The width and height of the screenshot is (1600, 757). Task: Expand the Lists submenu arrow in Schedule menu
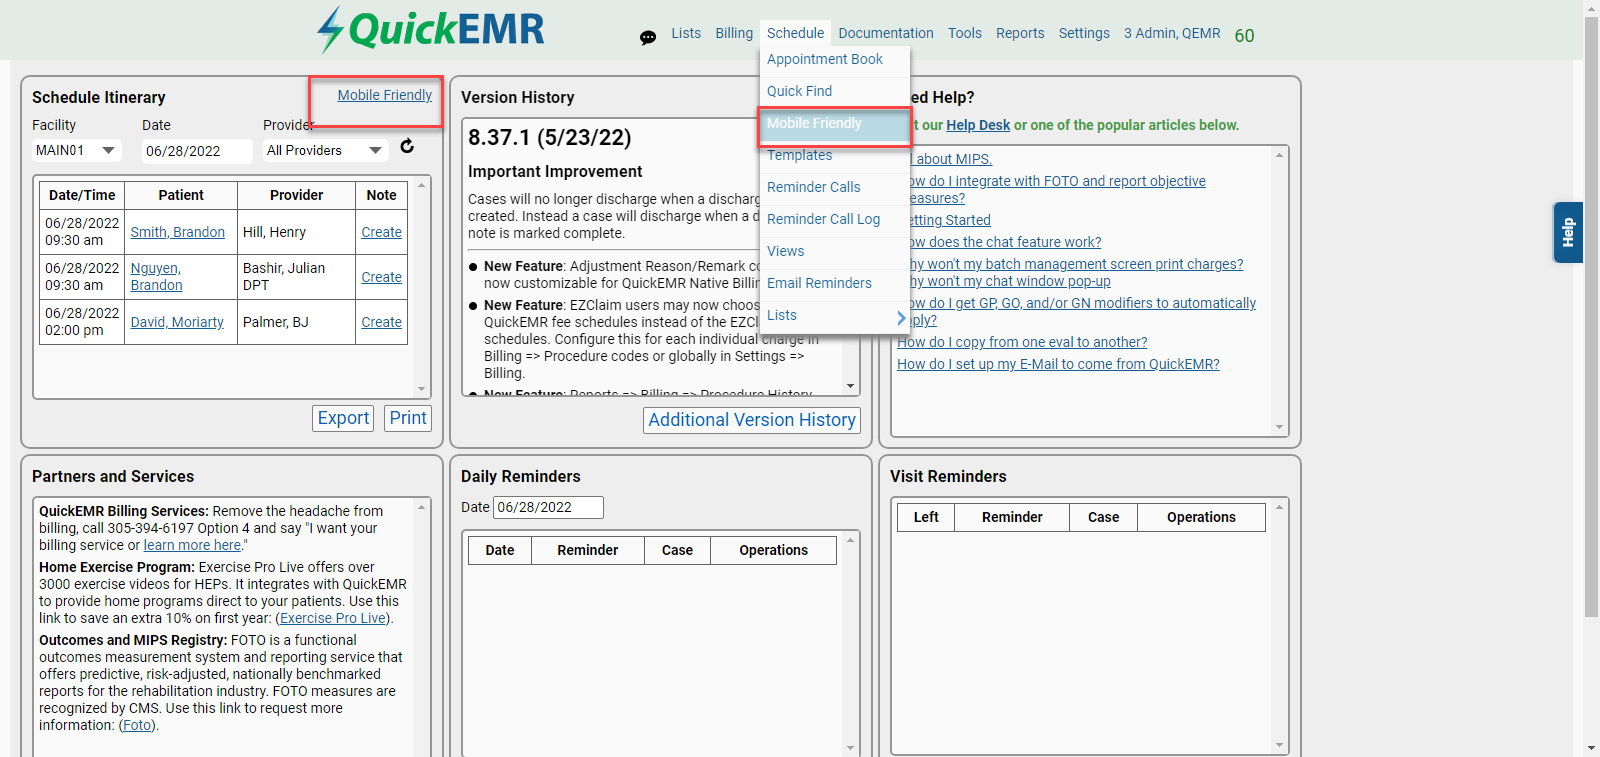click(x=901, y=318)
